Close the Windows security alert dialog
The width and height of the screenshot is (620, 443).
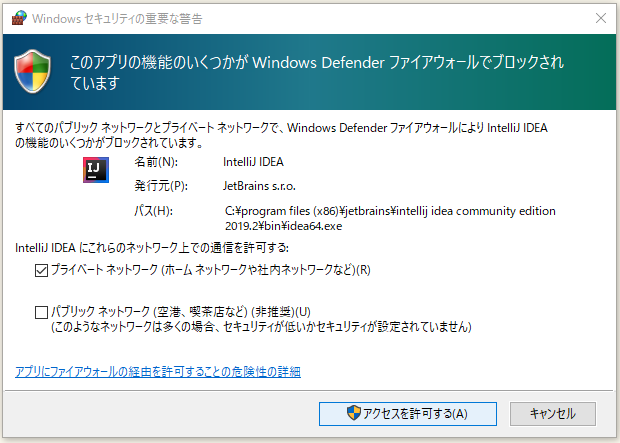(x=601, y=18)
